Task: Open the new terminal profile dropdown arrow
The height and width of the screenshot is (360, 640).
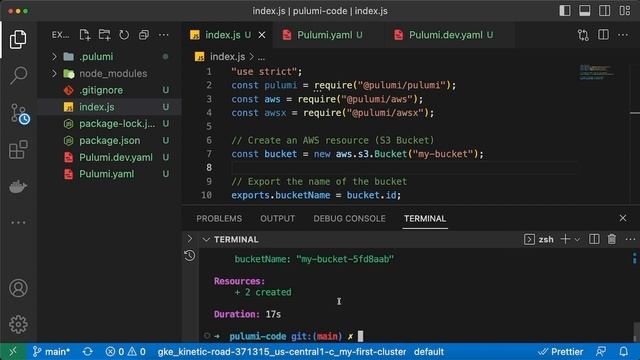Action: point(577,240)
